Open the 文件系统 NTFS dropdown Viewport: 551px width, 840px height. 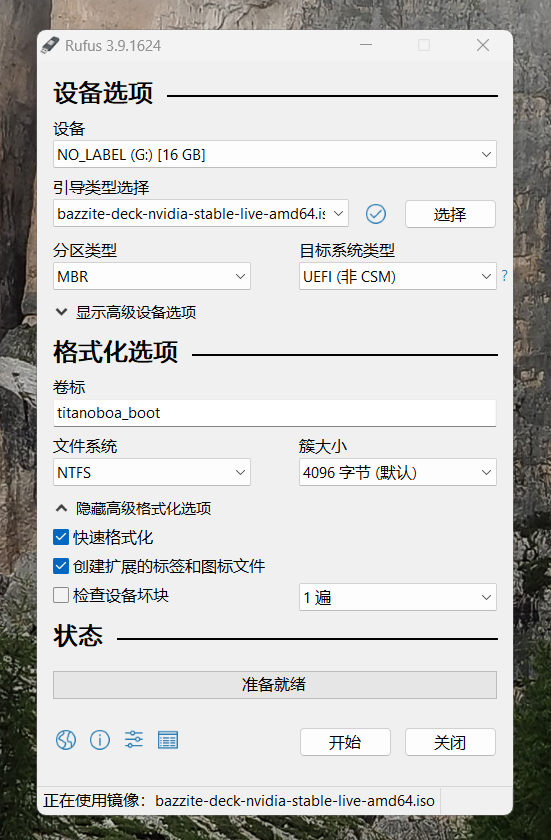pos(152,472)
